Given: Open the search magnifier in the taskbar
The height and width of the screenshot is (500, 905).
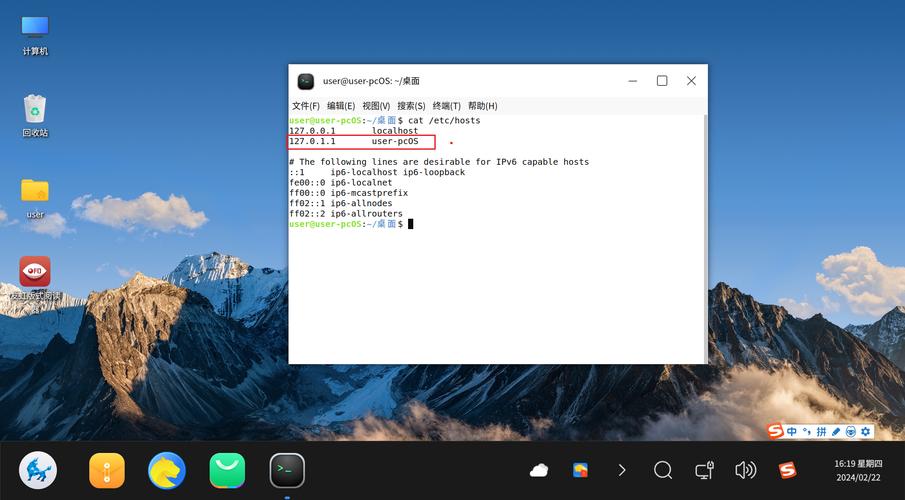Looking at the screenshot, I should tap(663, 470).
